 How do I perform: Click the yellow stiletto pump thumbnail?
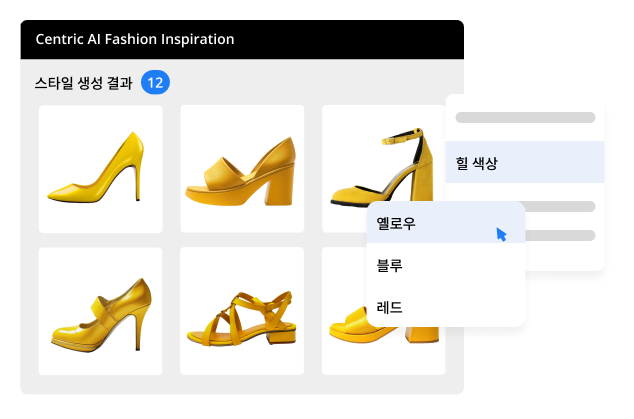[x=100, y=169]
